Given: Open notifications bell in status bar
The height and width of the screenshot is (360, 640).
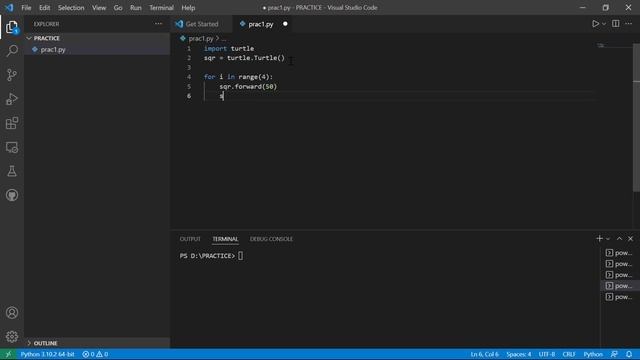Looking at the screenshot, I should (x=629, y=354).
